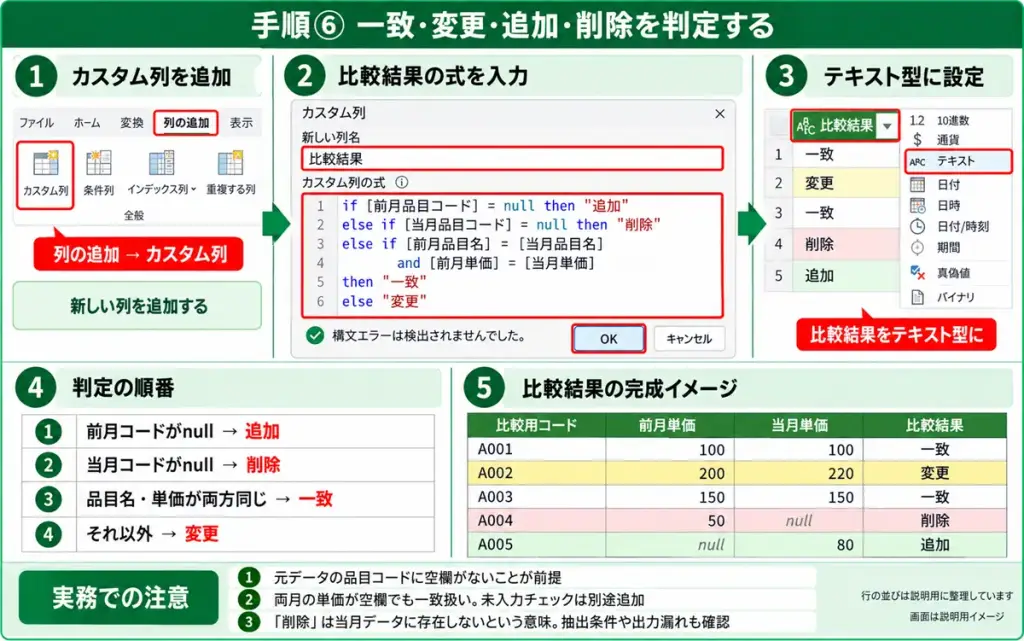
Task: Click the check-cross icon for 真偽値
Action: click(x=918, y=273)
